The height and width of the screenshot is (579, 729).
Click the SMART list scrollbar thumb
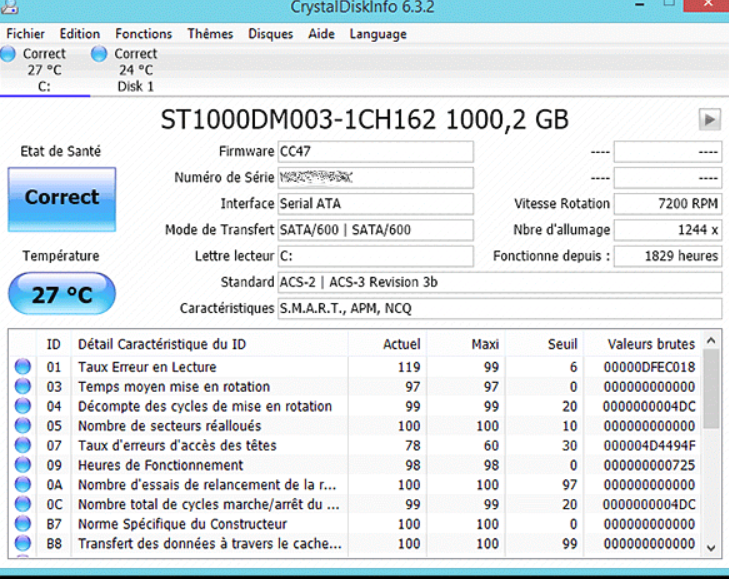point(711,388)
